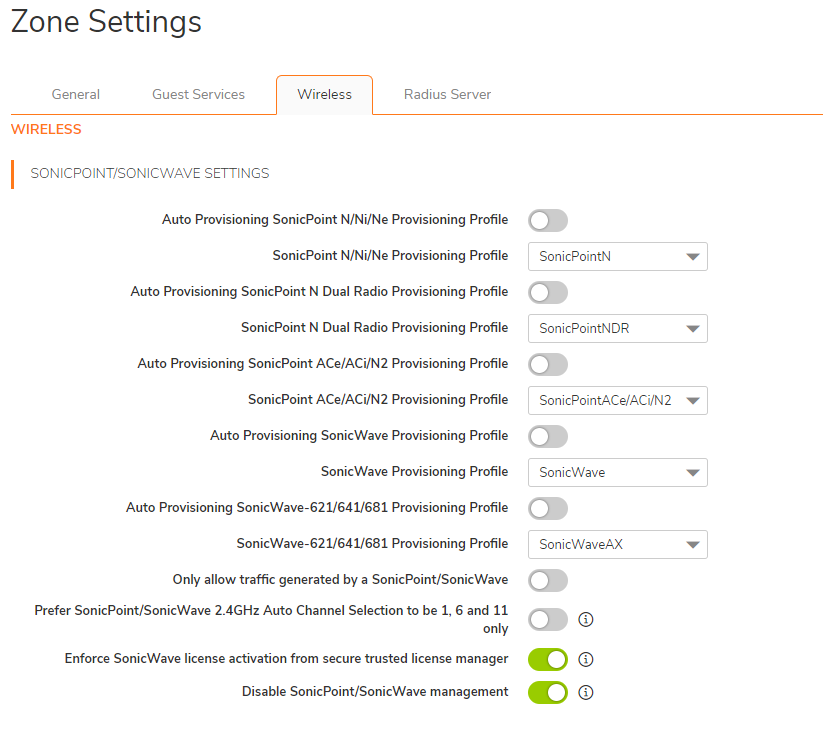Go to the Radius Server tab

click(x=447, y=95)
